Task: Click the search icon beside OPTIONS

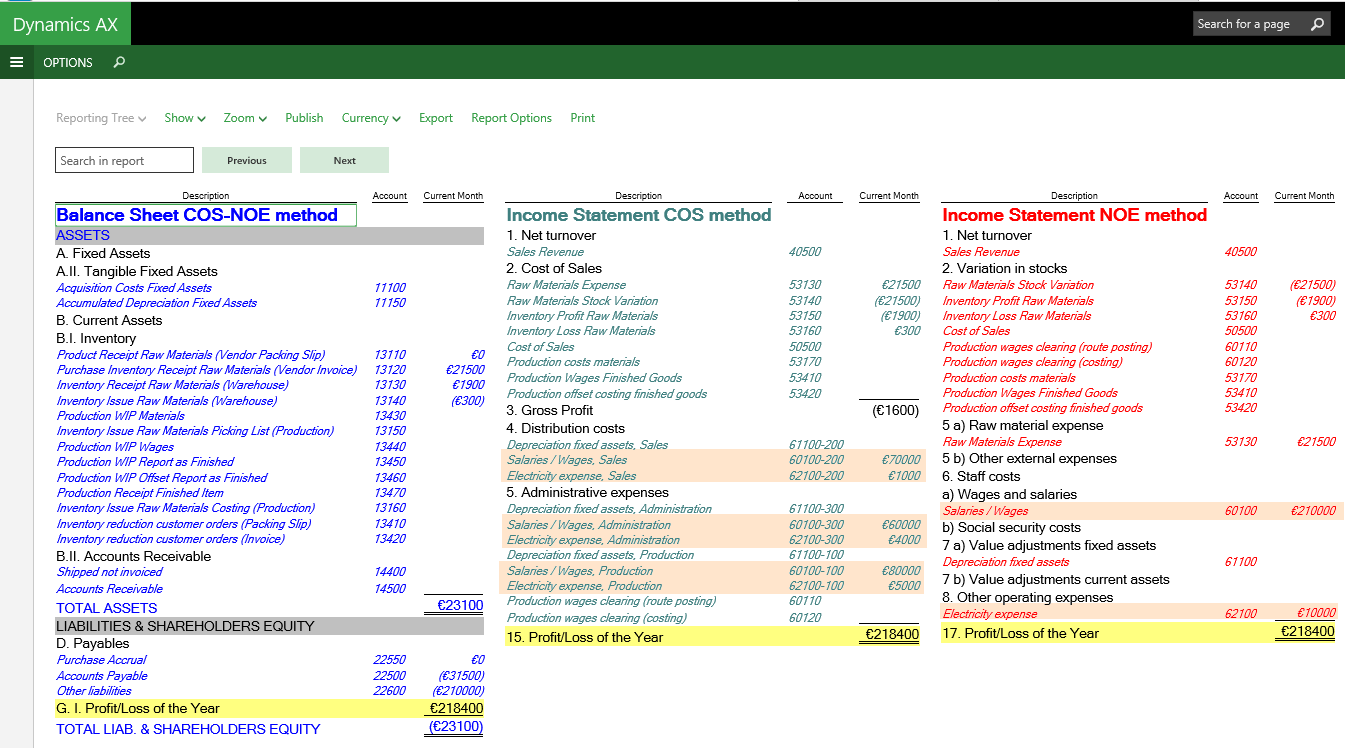Action: (119, 62)
